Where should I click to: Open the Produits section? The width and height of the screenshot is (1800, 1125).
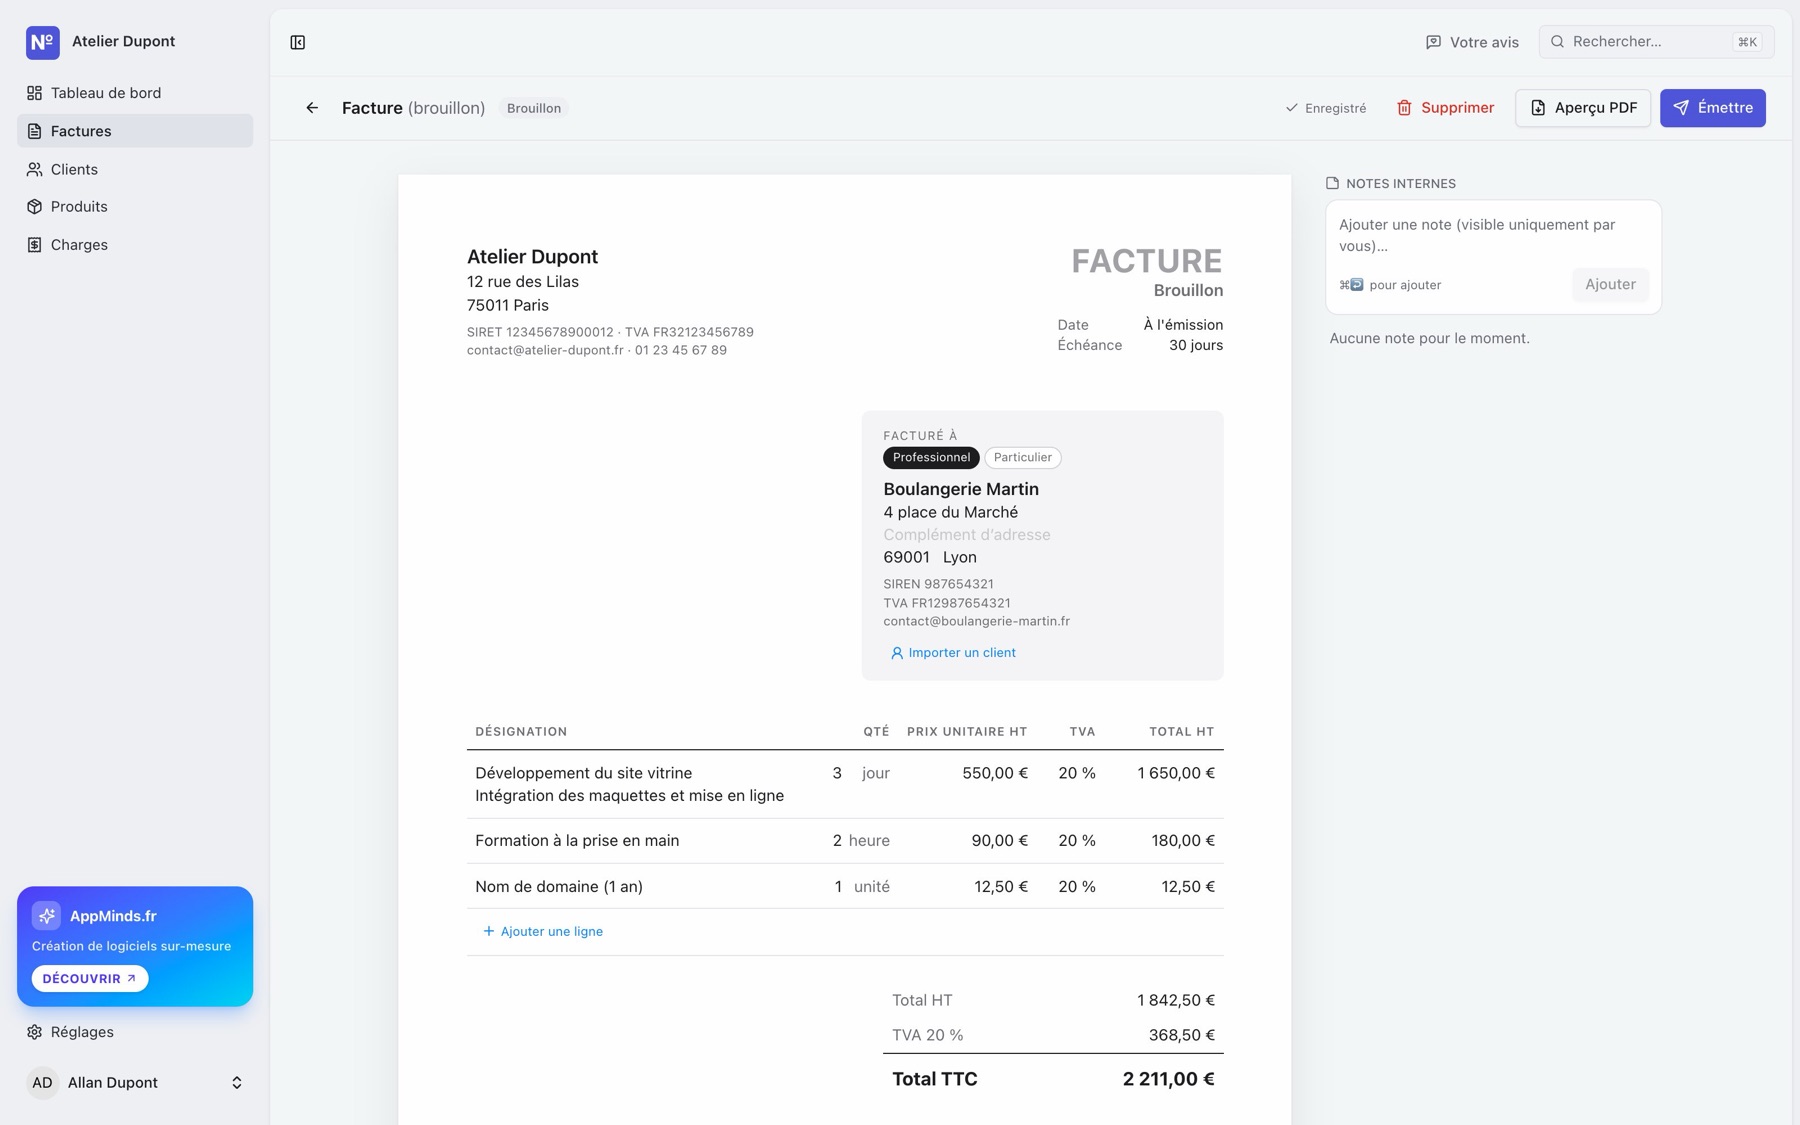(x=135, y=207)
